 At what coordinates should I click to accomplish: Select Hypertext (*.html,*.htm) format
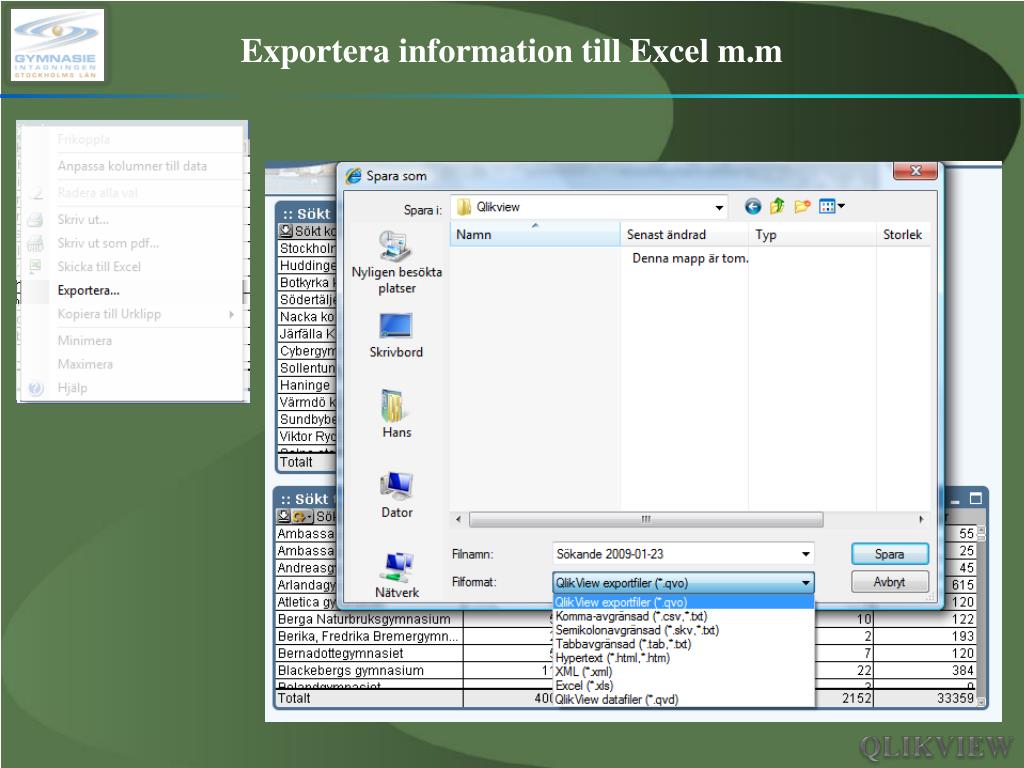coord(683,658)
